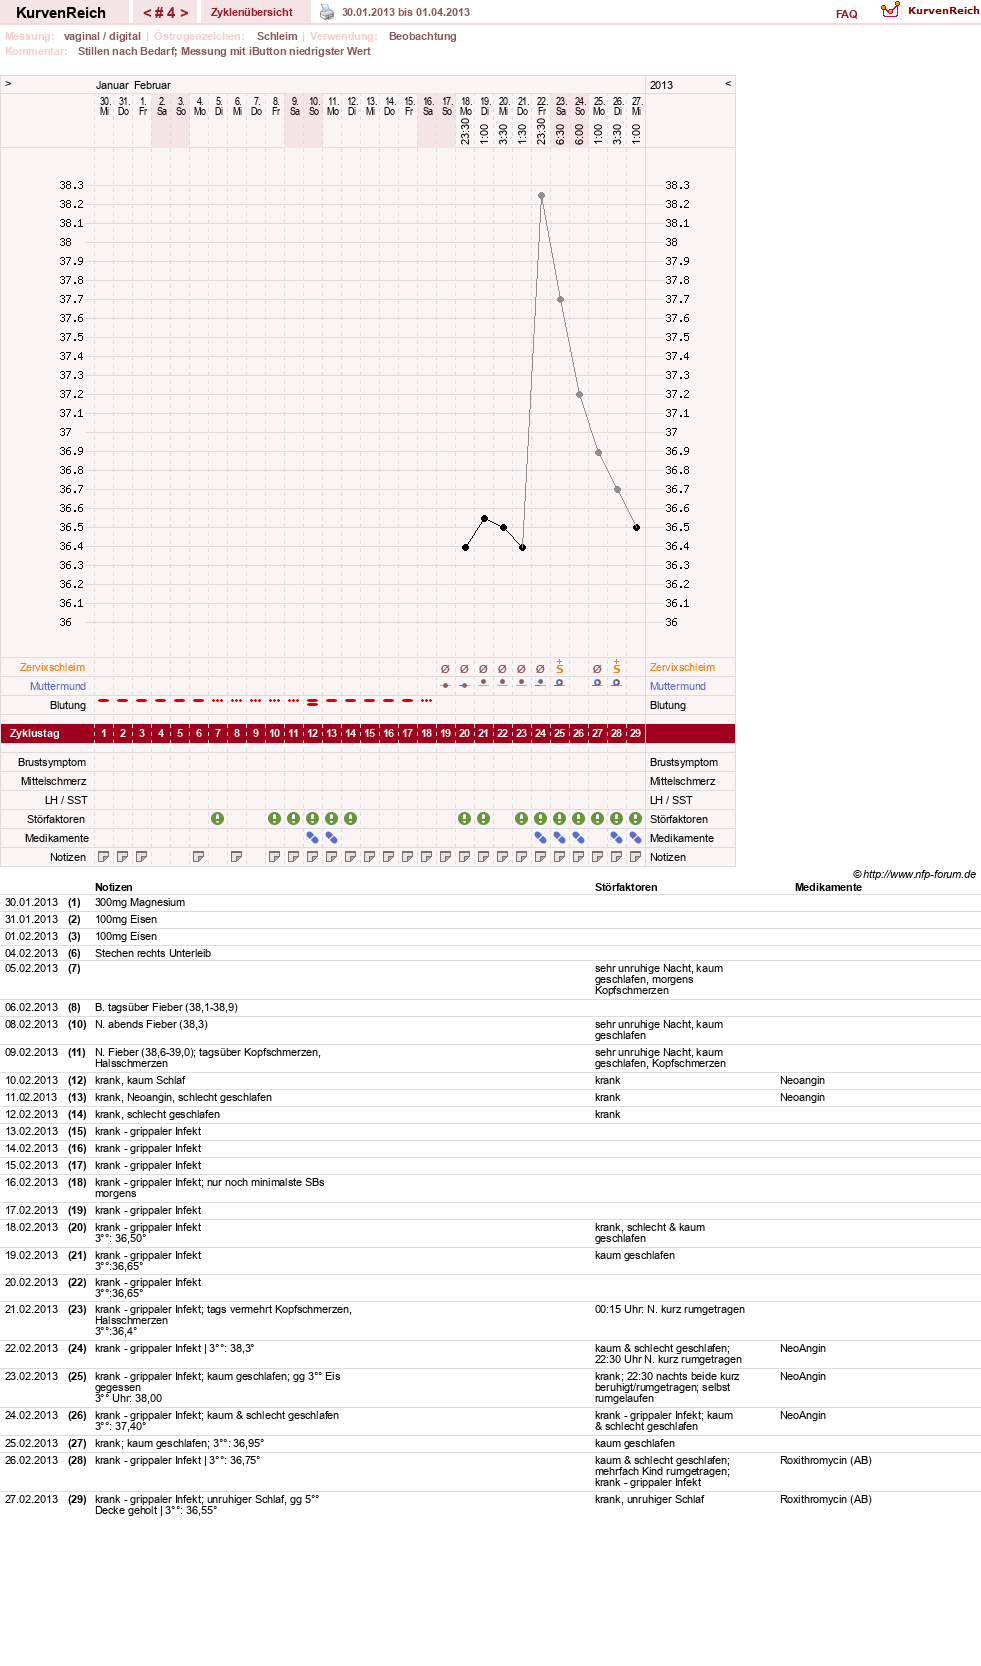
Task: Open Notizen note icon for cycle day 6
Action: (x=199, y=857)
